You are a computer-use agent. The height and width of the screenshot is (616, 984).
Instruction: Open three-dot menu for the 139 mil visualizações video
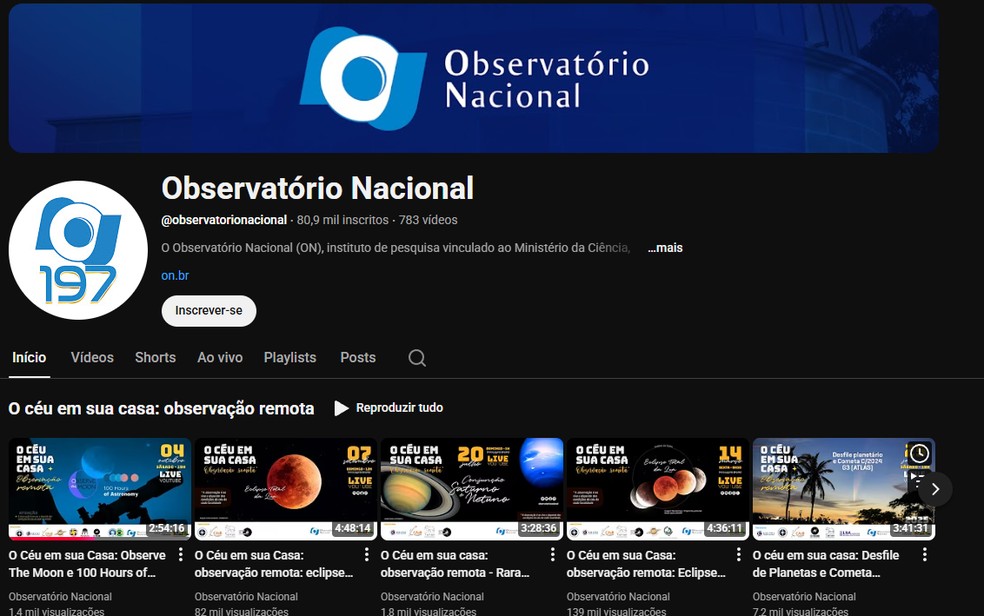[x=739, y=555]
